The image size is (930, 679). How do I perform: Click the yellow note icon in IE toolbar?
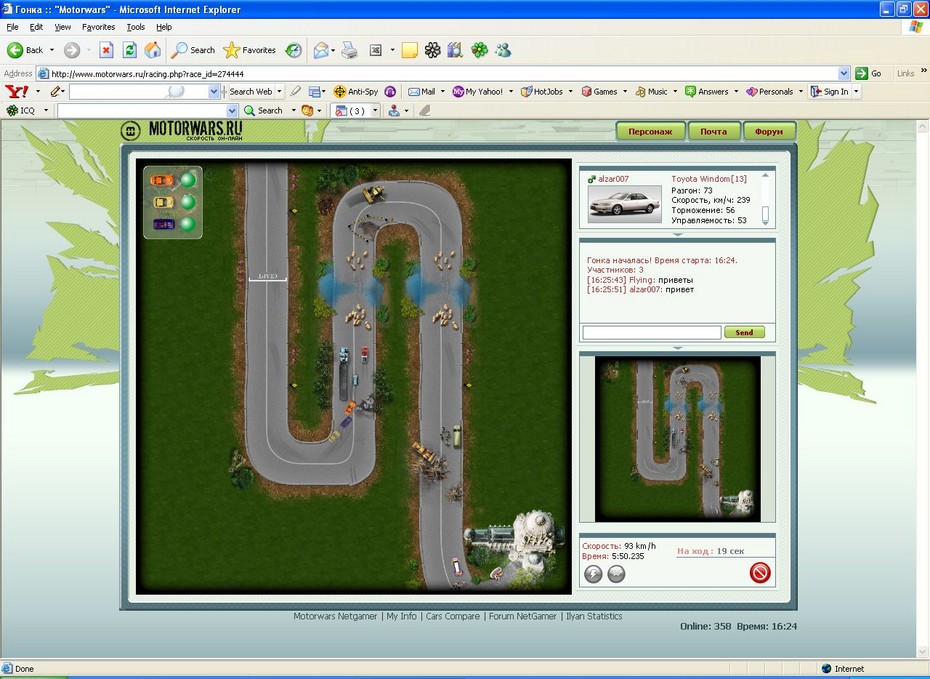point(409,50)
